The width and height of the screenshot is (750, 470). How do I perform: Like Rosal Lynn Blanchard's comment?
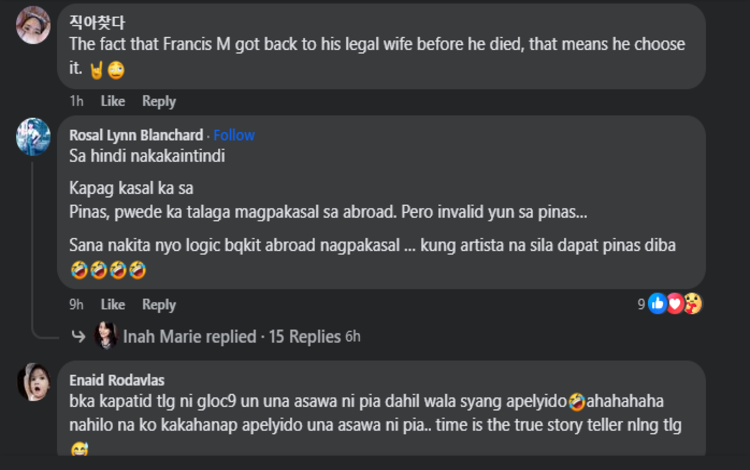pyautogui.click(x=113, y=304)
